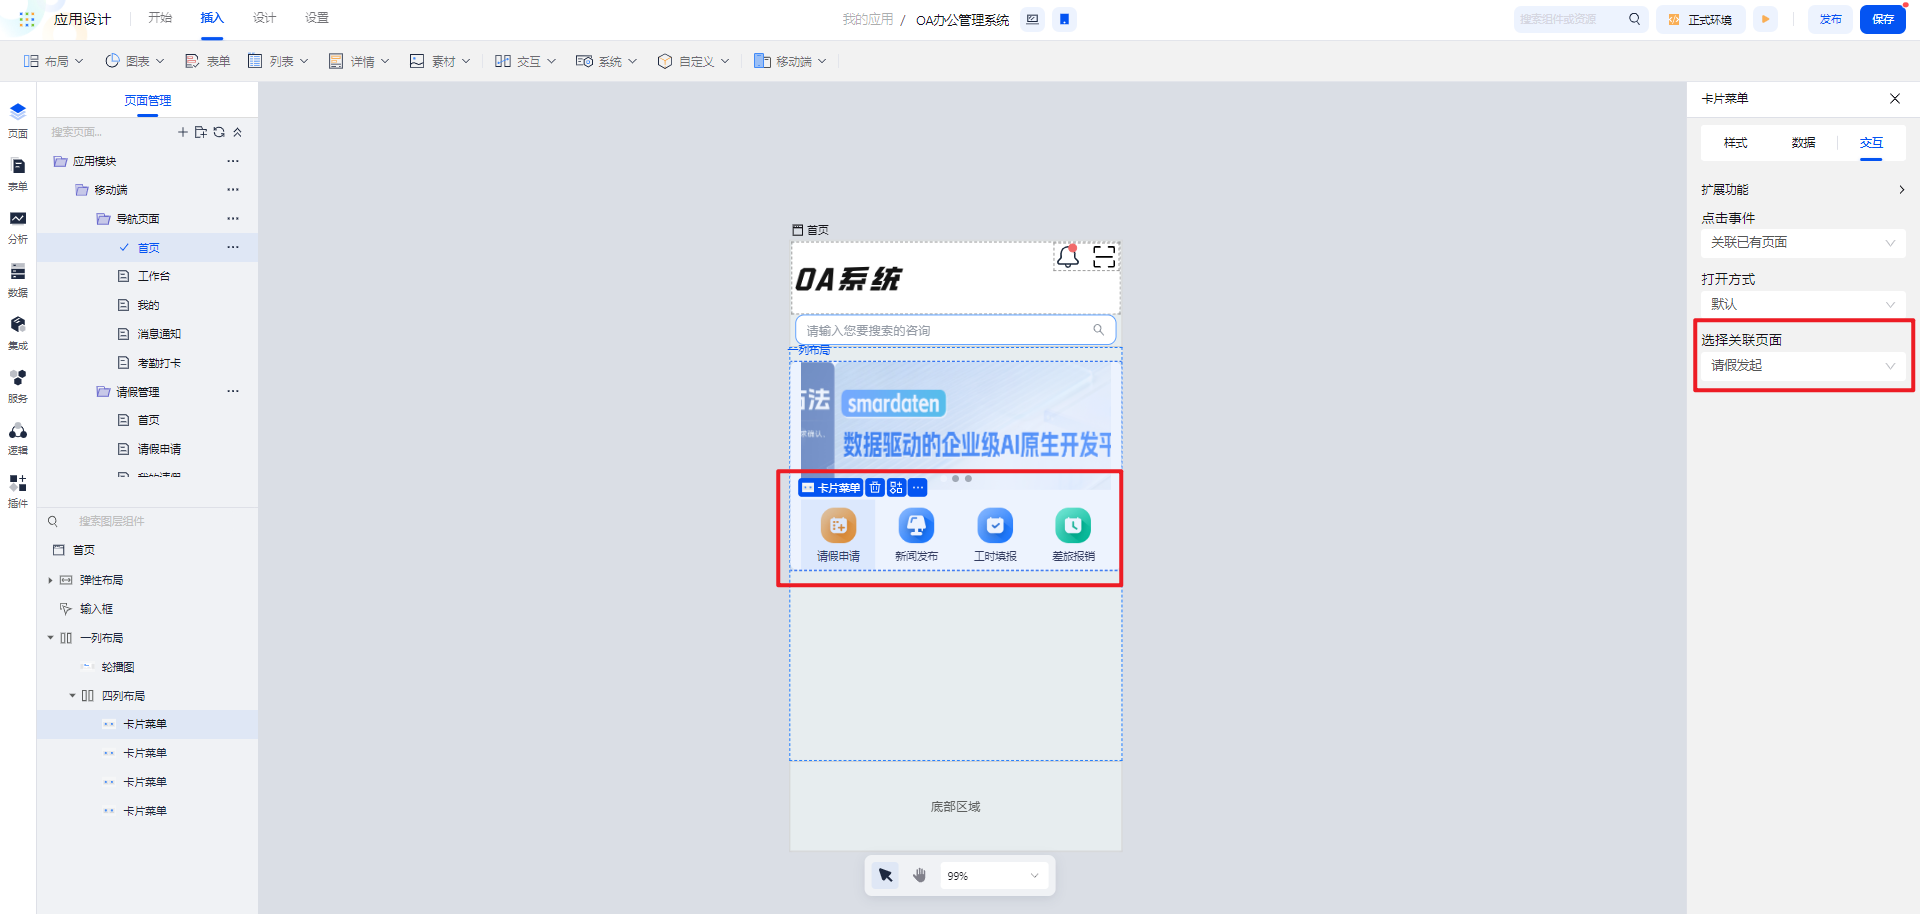
Task: Click the 发布 button
Action: [x=1830, y=19]
